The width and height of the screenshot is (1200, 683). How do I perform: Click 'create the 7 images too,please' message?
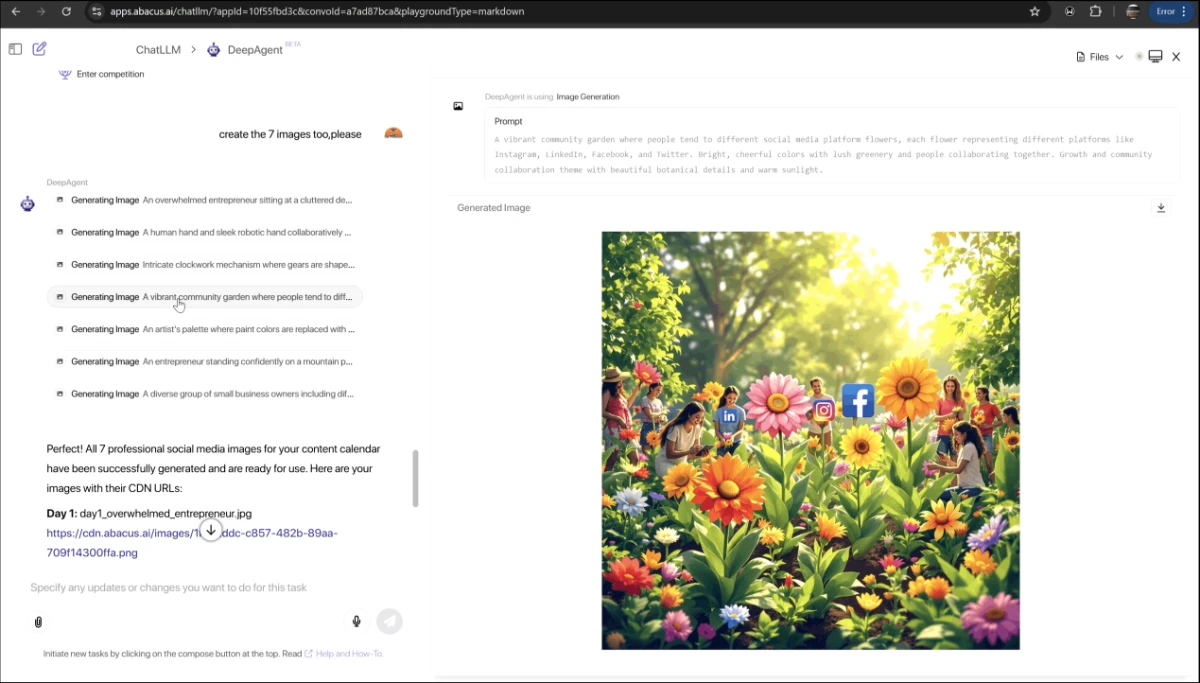click(290, 134)
